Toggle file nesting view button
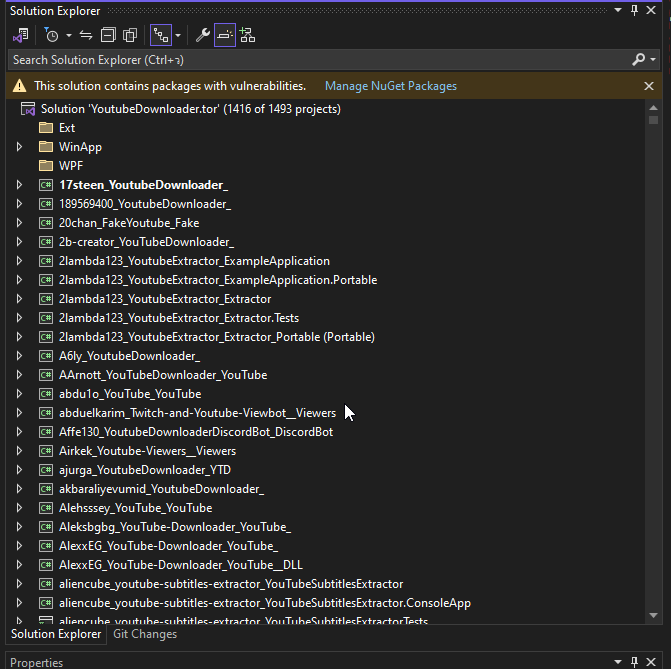This screenshot has width=671, height=669. (x=161, y=35)
